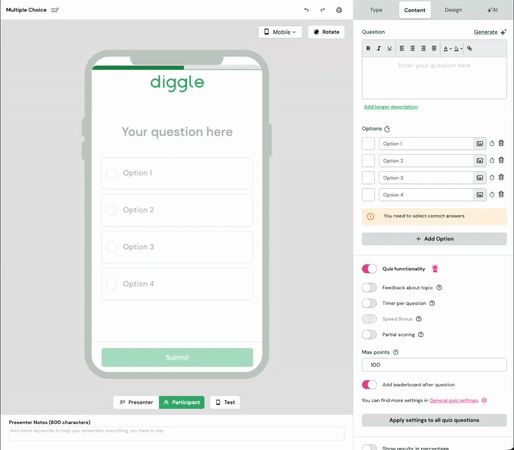
Task: Click the undo arrow in top bar
Action: pos(306,10)
